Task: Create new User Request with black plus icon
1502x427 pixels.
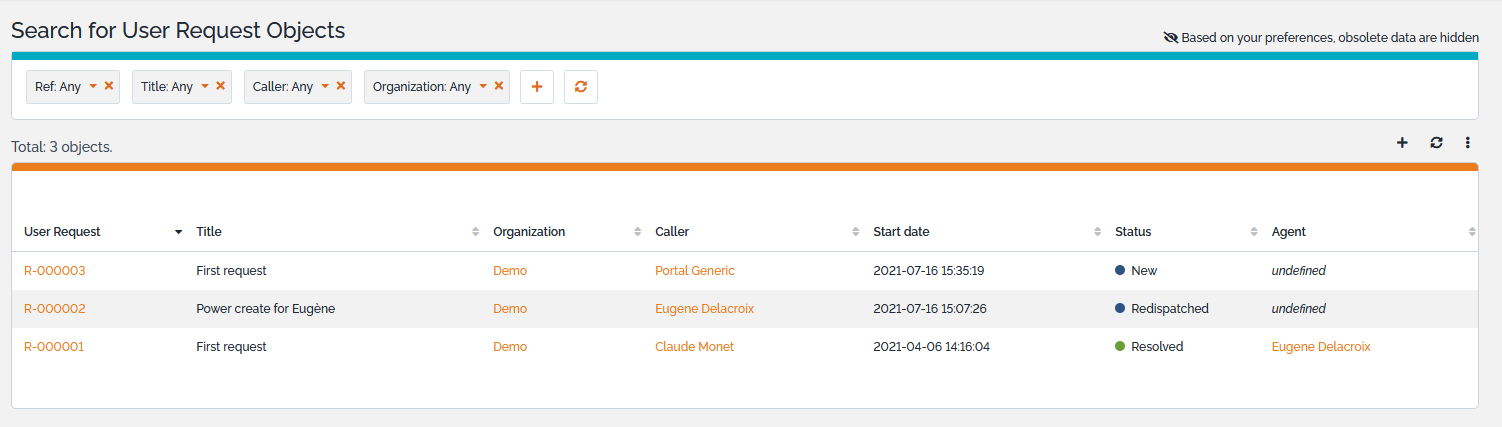Action: [1402, 143]
